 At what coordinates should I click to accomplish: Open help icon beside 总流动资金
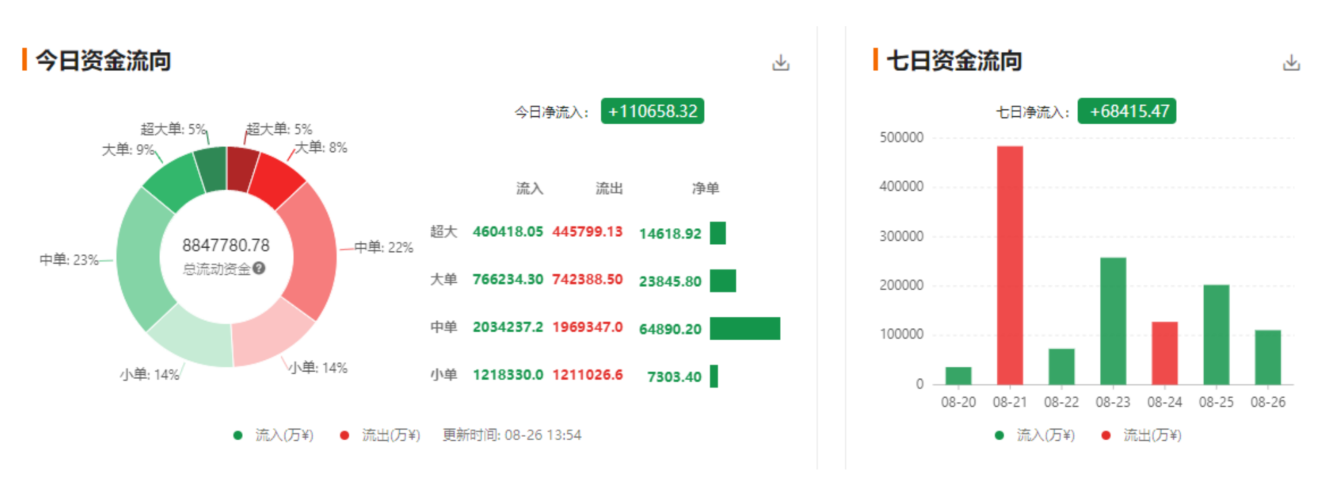(x=259, y=268)
